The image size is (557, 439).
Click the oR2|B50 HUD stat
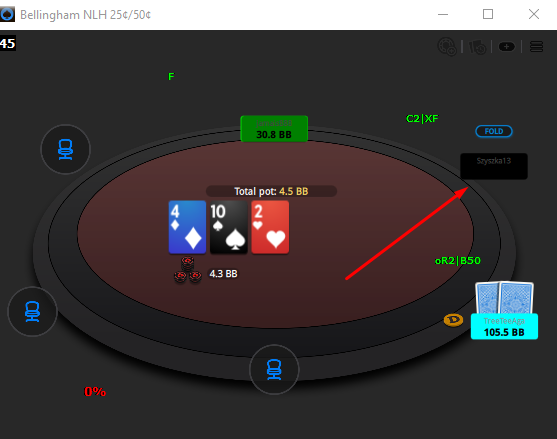coord(458,261)
